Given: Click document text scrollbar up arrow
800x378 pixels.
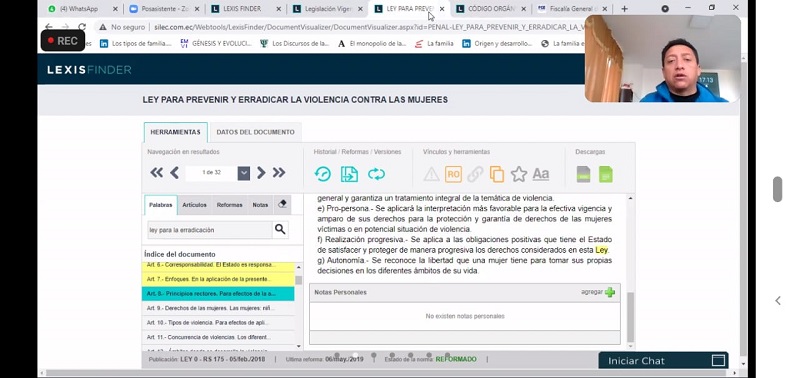Looking at the screenshot, I should (631, 198).
